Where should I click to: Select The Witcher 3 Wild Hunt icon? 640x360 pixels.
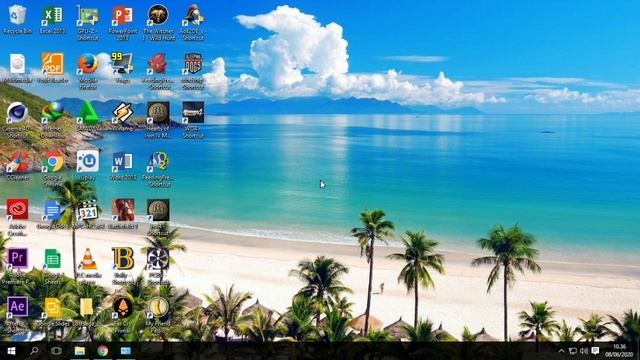158,16
